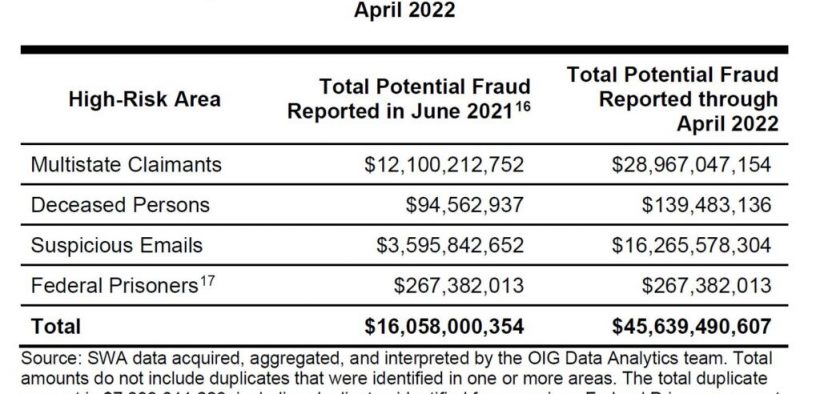Open footnote 17 next to Federal Prisoners

pos(207,282)
